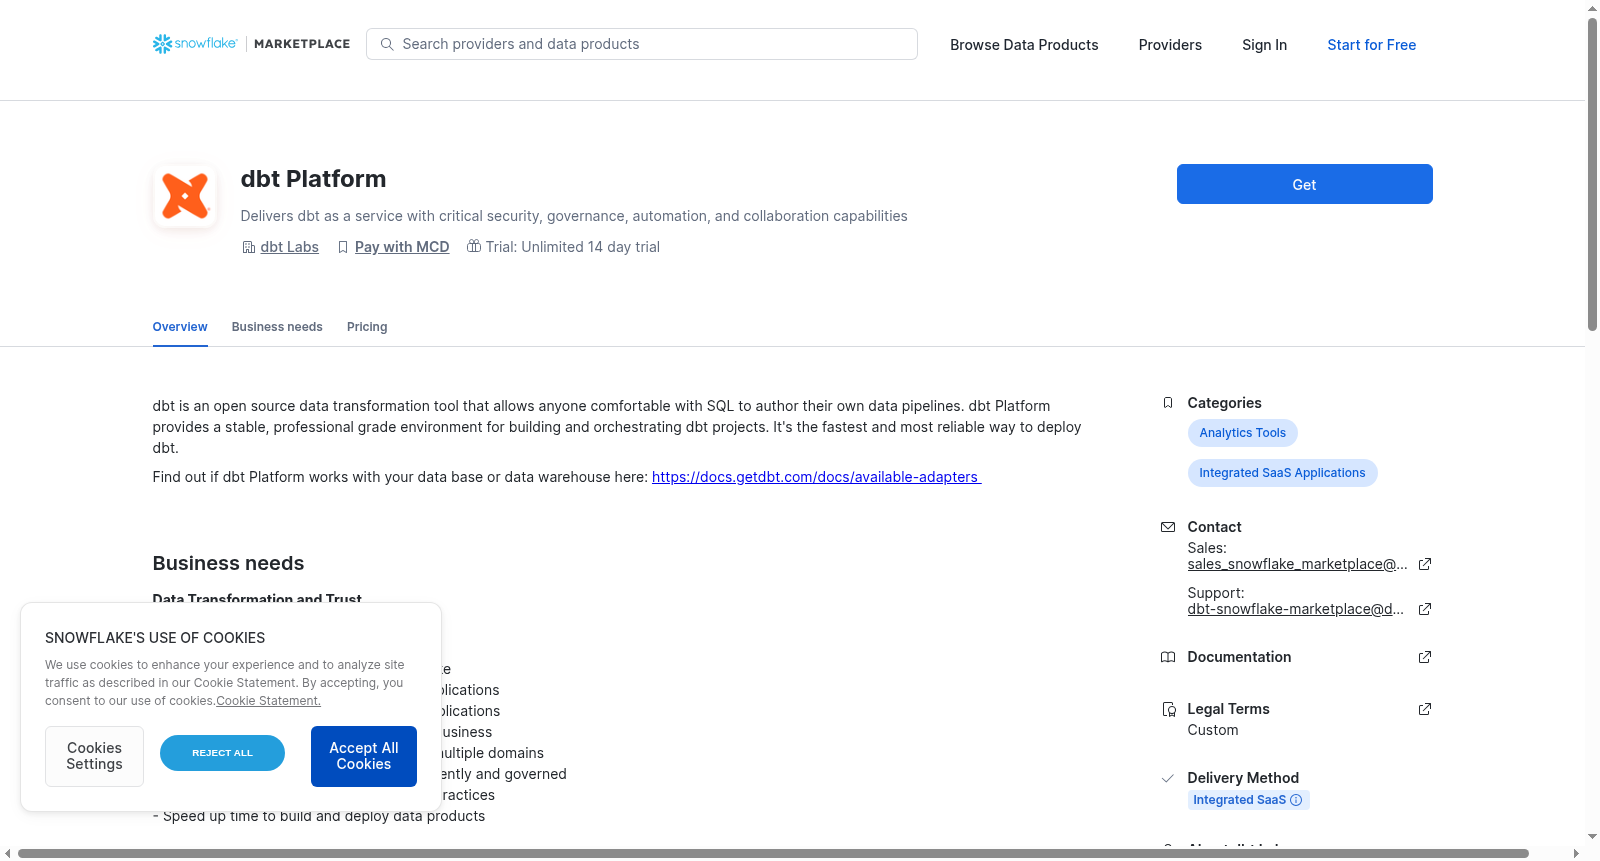Image resolution: width=1600 pixels, height=861 pixels.
Task: Click Accept All Cookies button
Action: [364, 756]
